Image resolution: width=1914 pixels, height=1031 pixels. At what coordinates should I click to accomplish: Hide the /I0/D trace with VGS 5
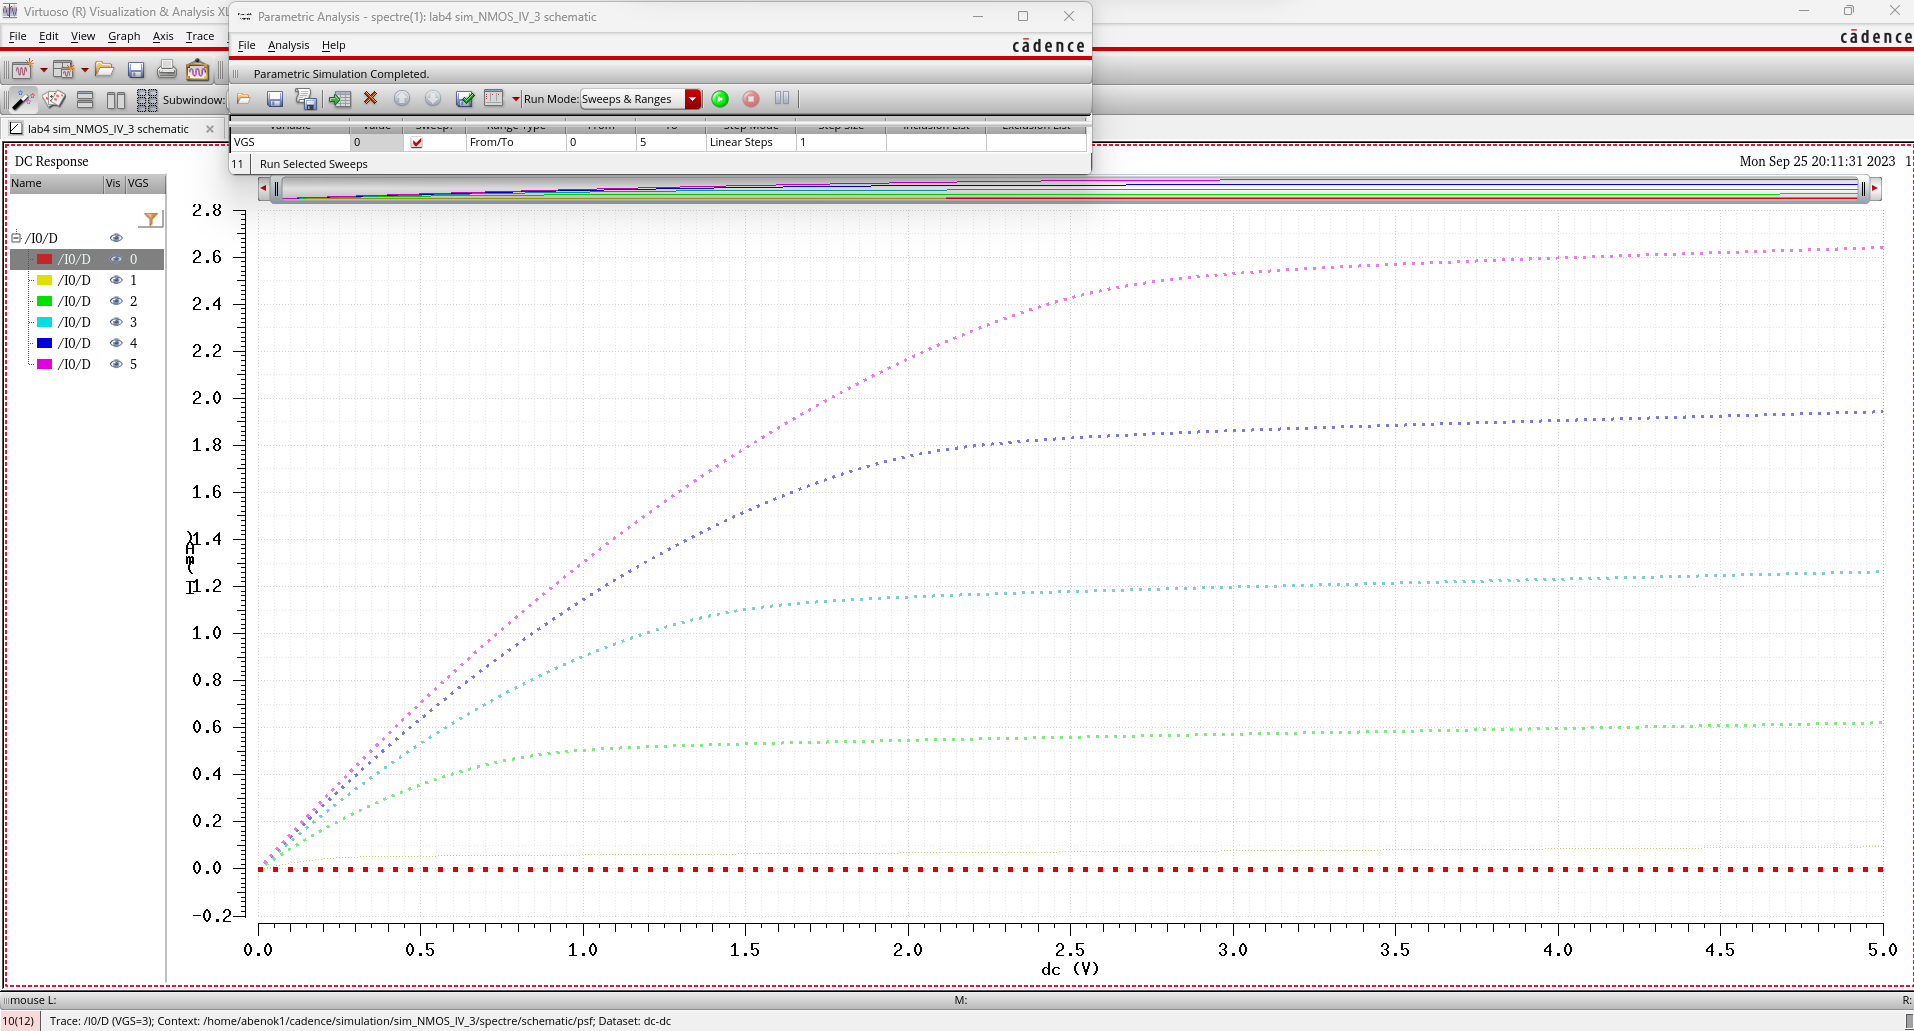[116, 364]
